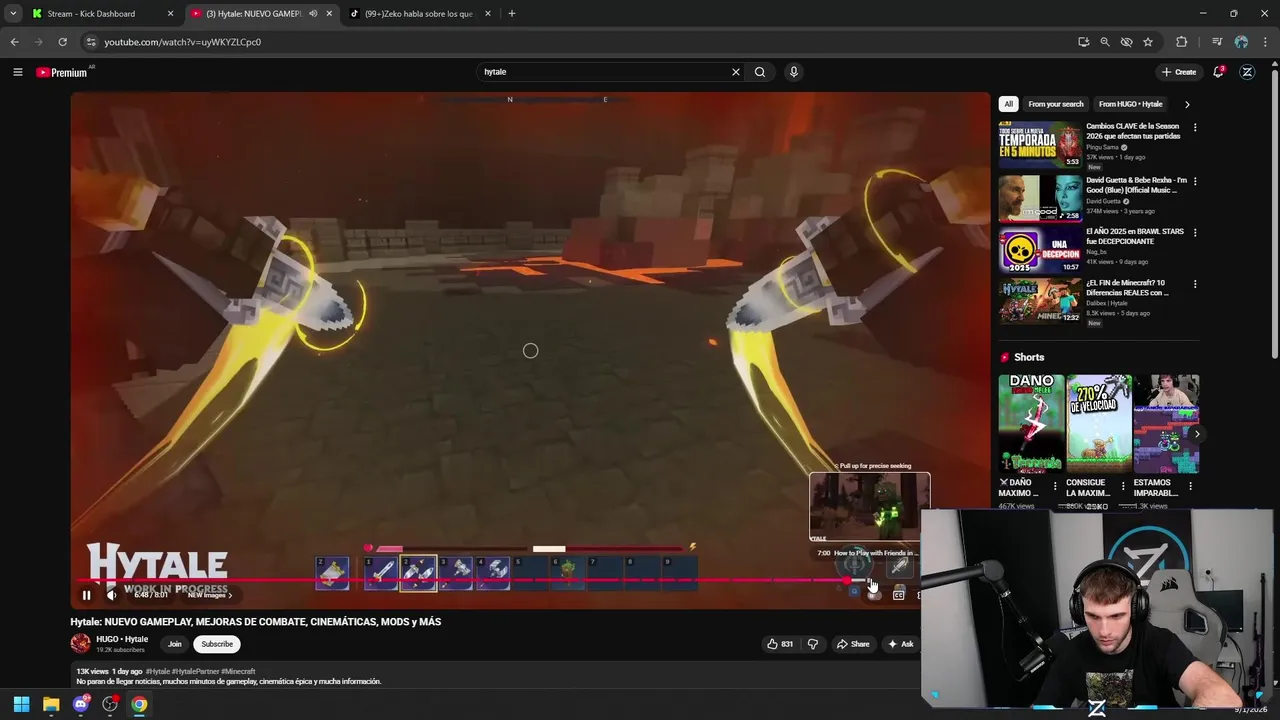Show the next shorts with the arrow
1280x720 pixels.
[x=1196, y=434]
